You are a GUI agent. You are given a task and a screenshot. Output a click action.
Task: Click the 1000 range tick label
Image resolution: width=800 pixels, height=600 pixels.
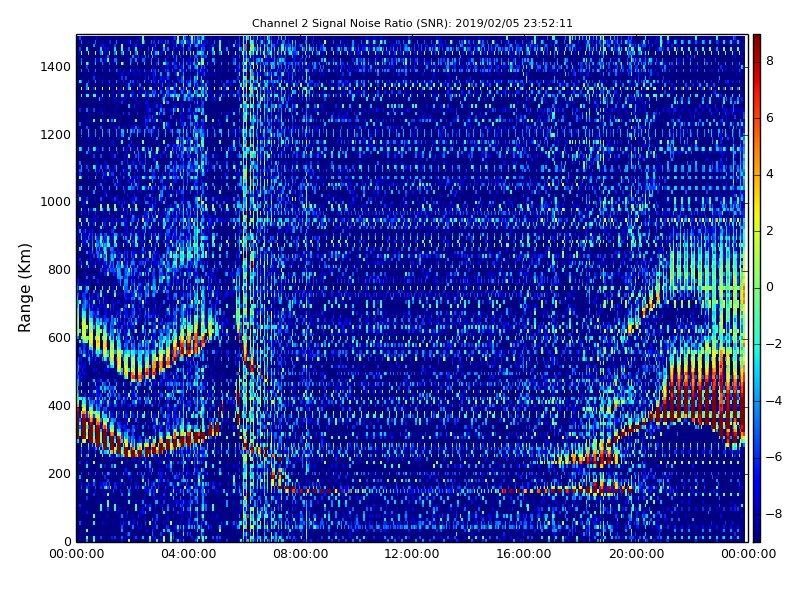click(x=56, y=202)
